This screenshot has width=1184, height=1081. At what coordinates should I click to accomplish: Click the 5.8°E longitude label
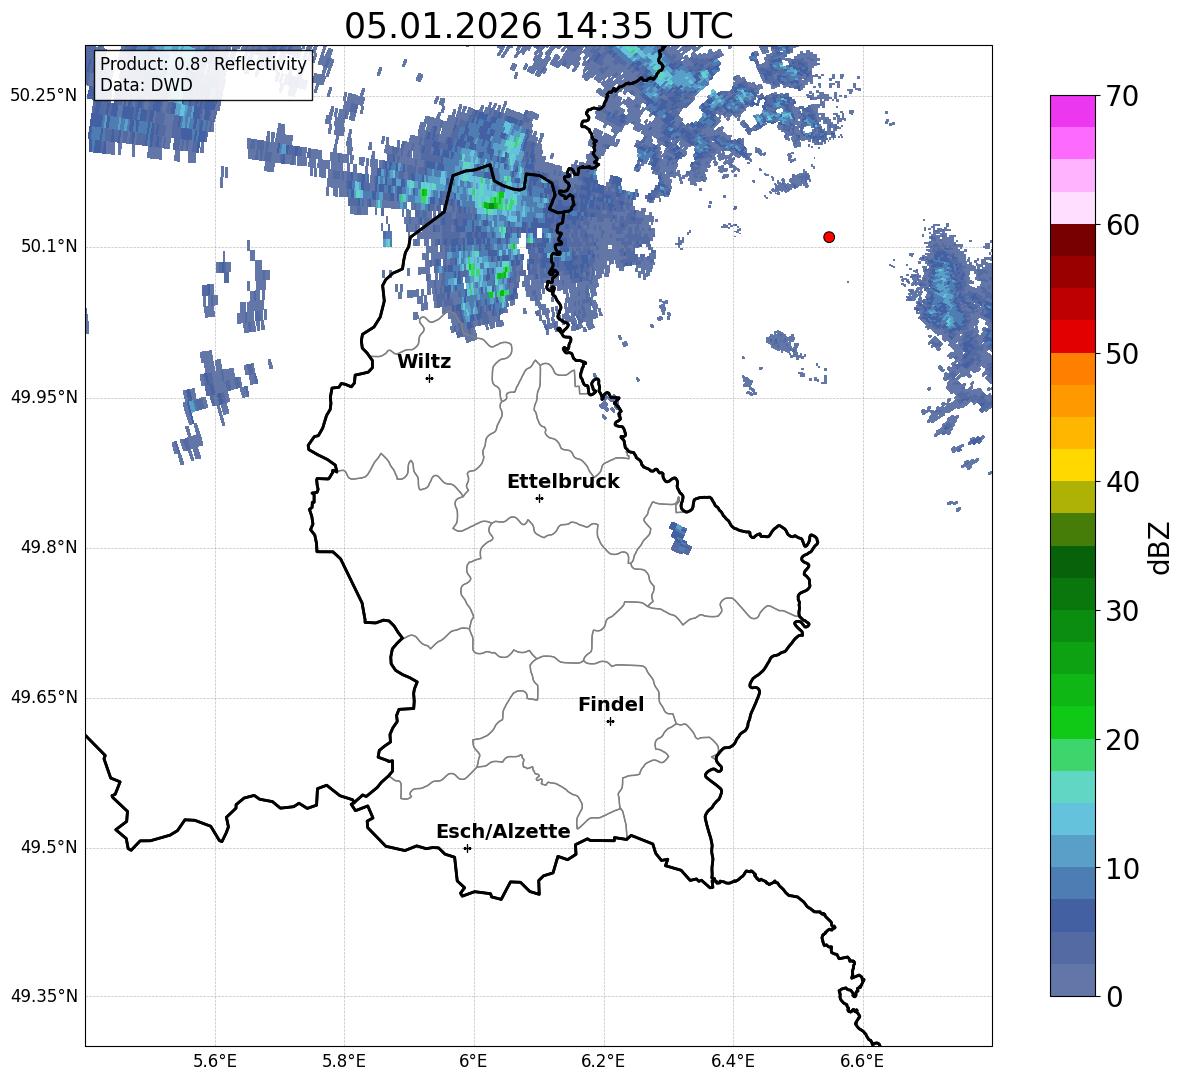(x=344, y=1061)
